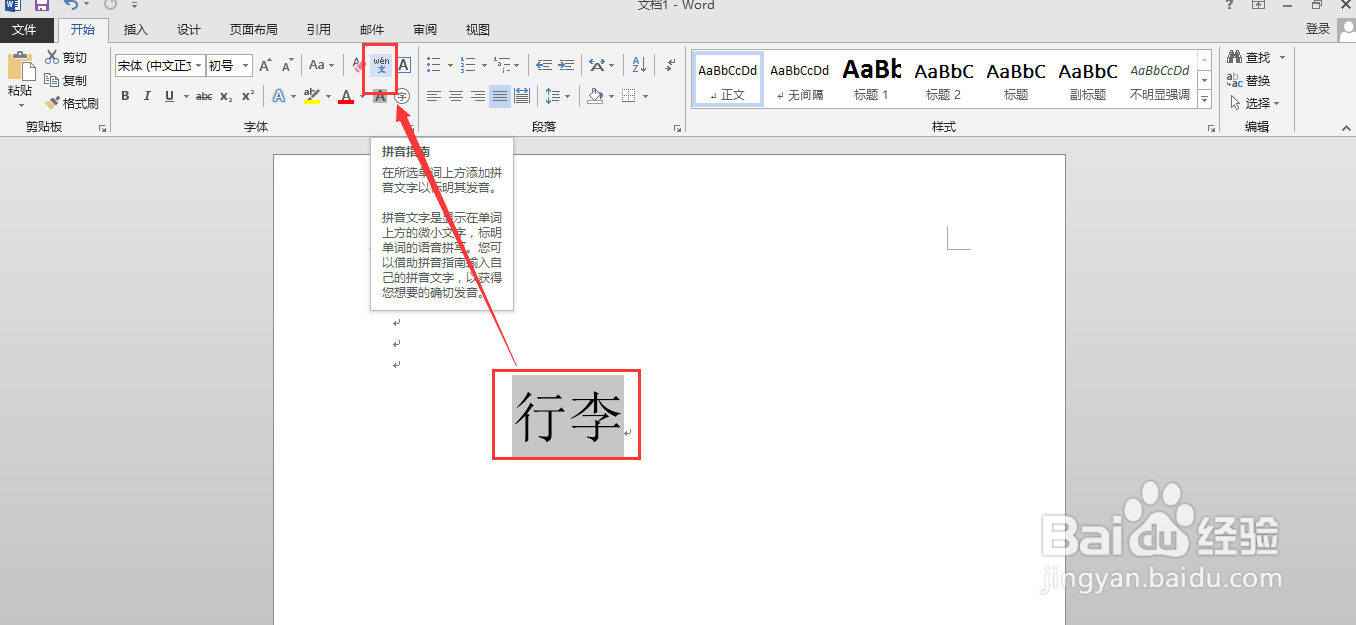Screen dimensions: 1356x625
Task: Enable underline for the selection
Action: pyautogui.click(x=169, y=96)
